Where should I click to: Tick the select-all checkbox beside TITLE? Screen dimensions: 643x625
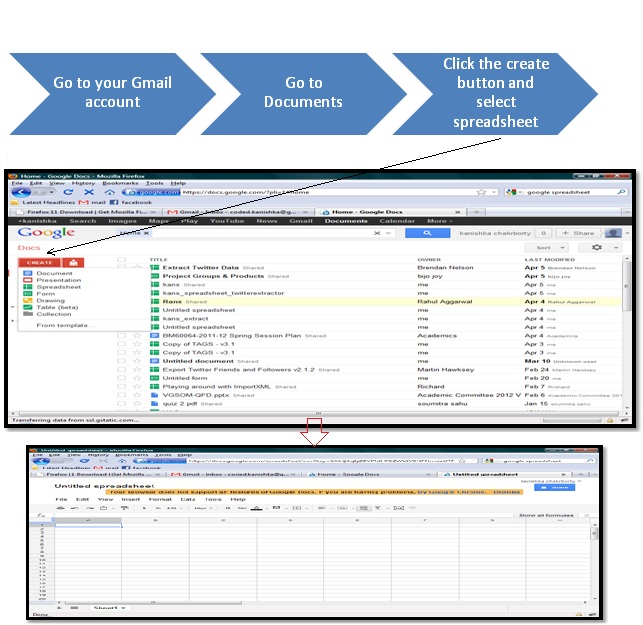coord(121,259)
